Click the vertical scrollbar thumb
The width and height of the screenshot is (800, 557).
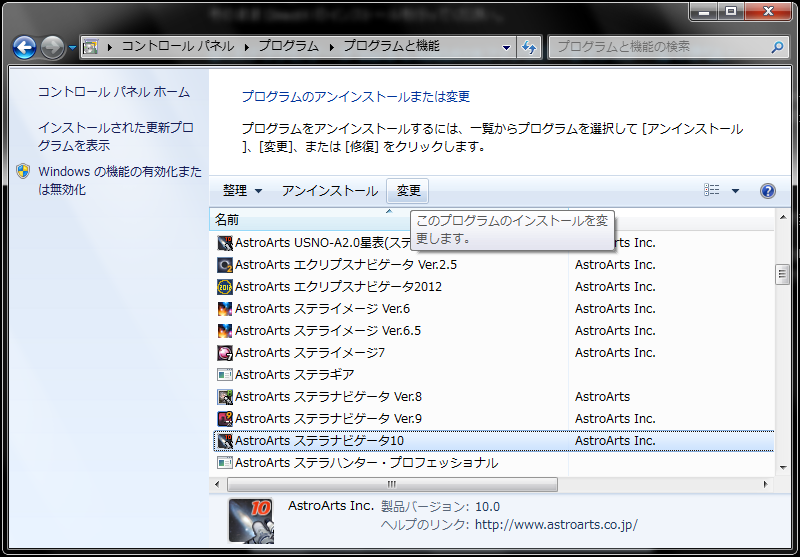[783, 274]
